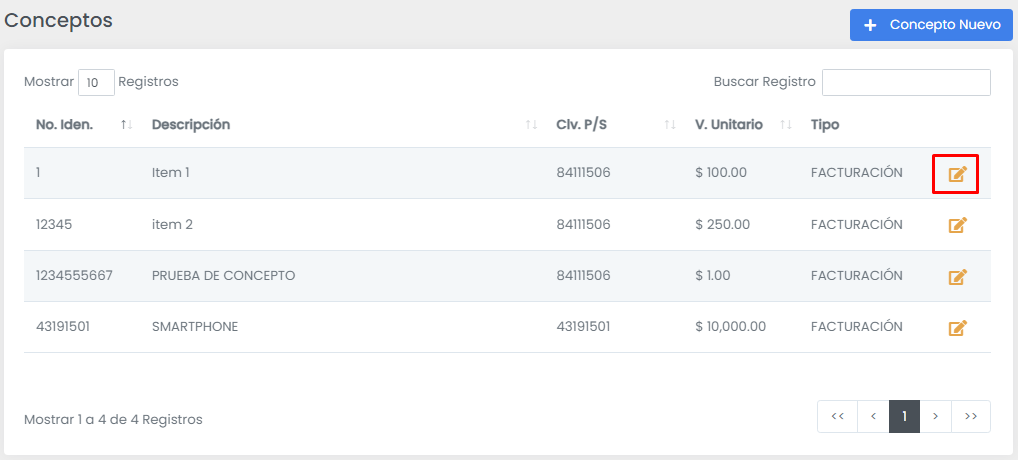Click the Tipo column header
The height and width of the screenshot is (460, 1018).
825,125
